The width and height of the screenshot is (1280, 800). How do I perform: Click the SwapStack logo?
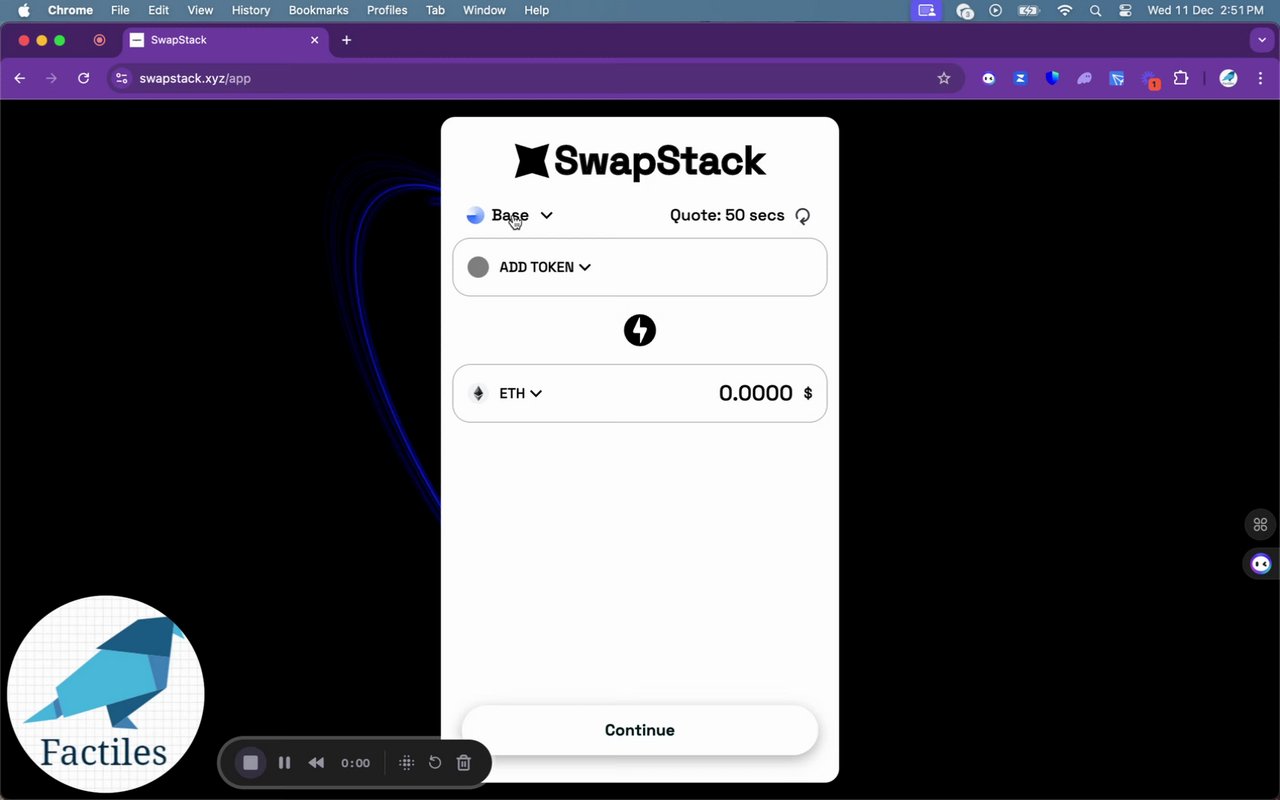click(x=640, y=161)
